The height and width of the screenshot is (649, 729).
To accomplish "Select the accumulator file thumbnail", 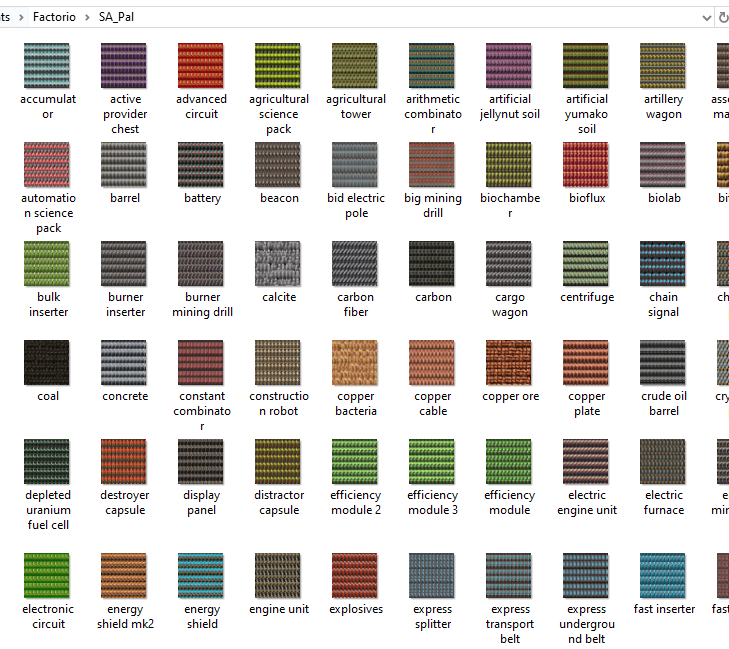I will [46, 66].
